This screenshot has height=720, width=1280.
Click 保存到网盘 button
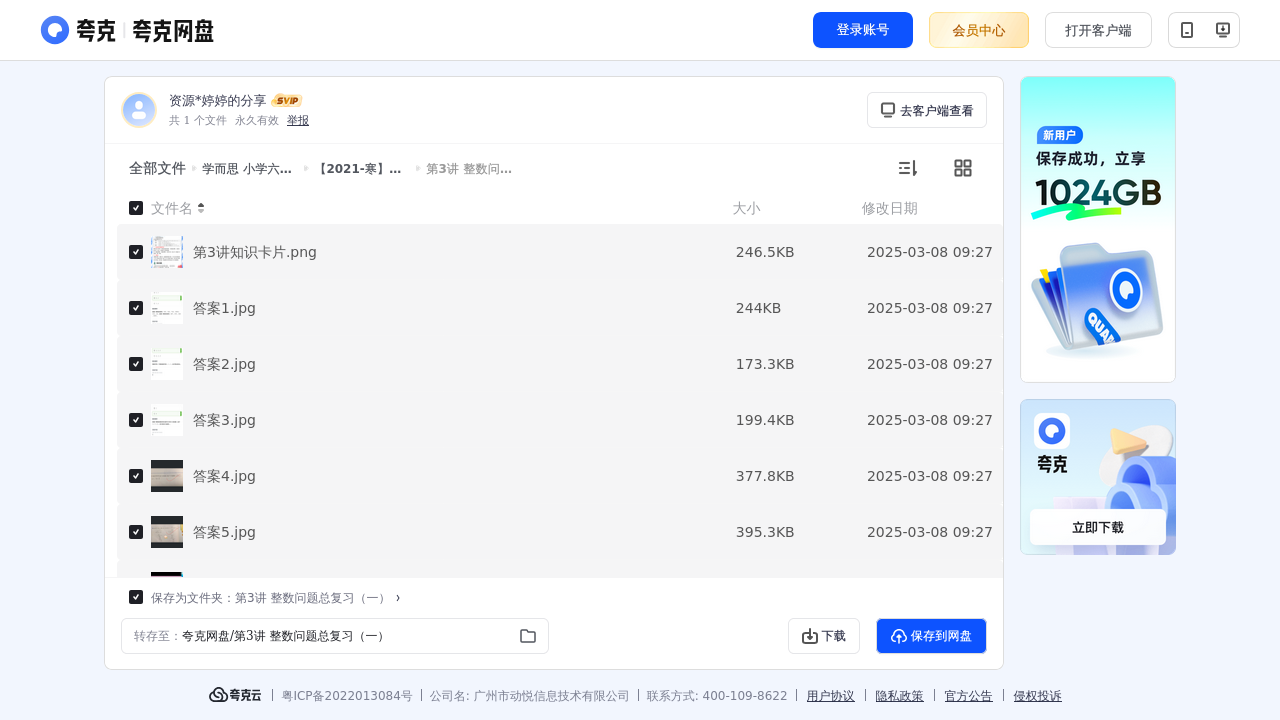click(931, 636)
